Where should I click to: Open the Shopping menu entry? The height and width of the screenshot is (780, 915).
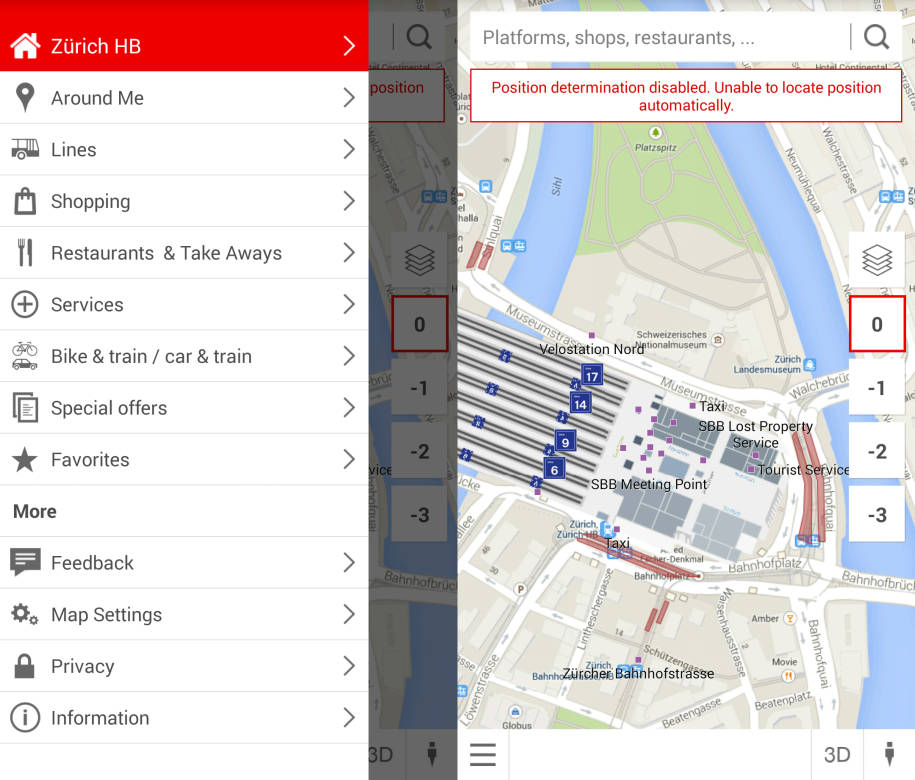coord(184,201)
